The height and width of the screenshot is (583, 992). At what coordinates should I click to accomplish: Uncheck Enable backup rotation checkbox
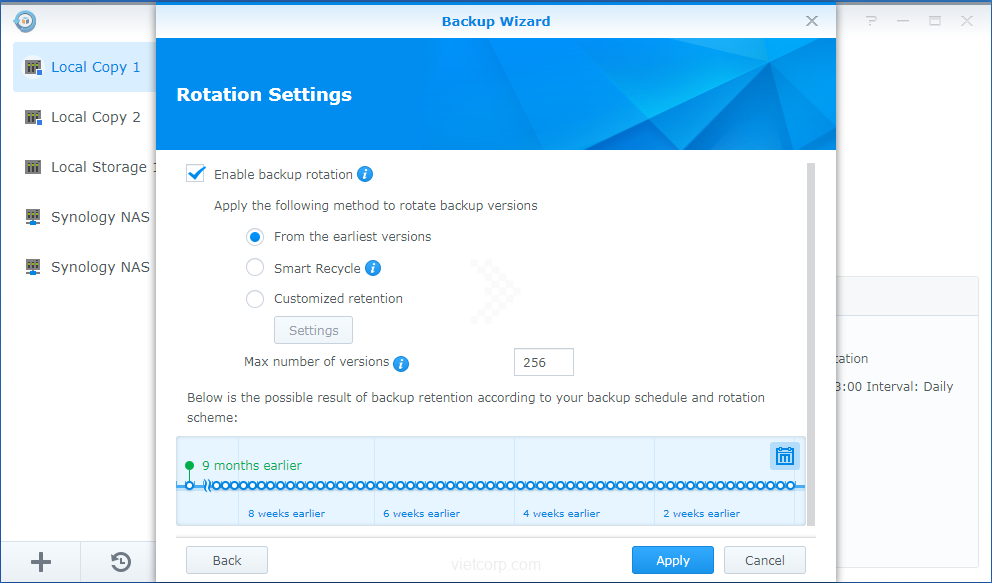coord(196,174)
